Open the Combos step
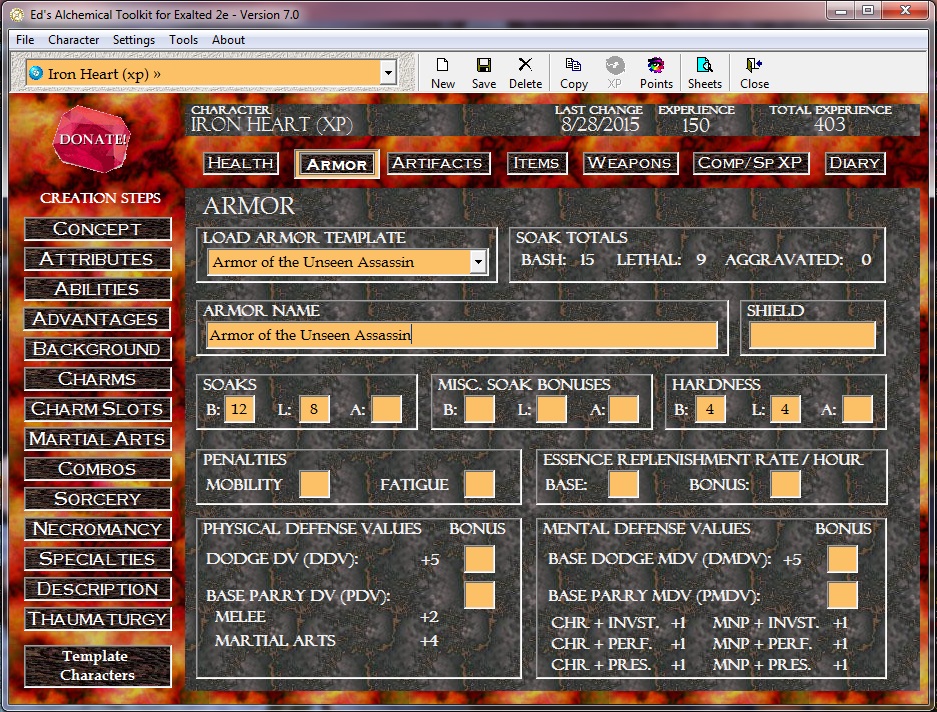This screenshot has height=712, width=937. 97,469
